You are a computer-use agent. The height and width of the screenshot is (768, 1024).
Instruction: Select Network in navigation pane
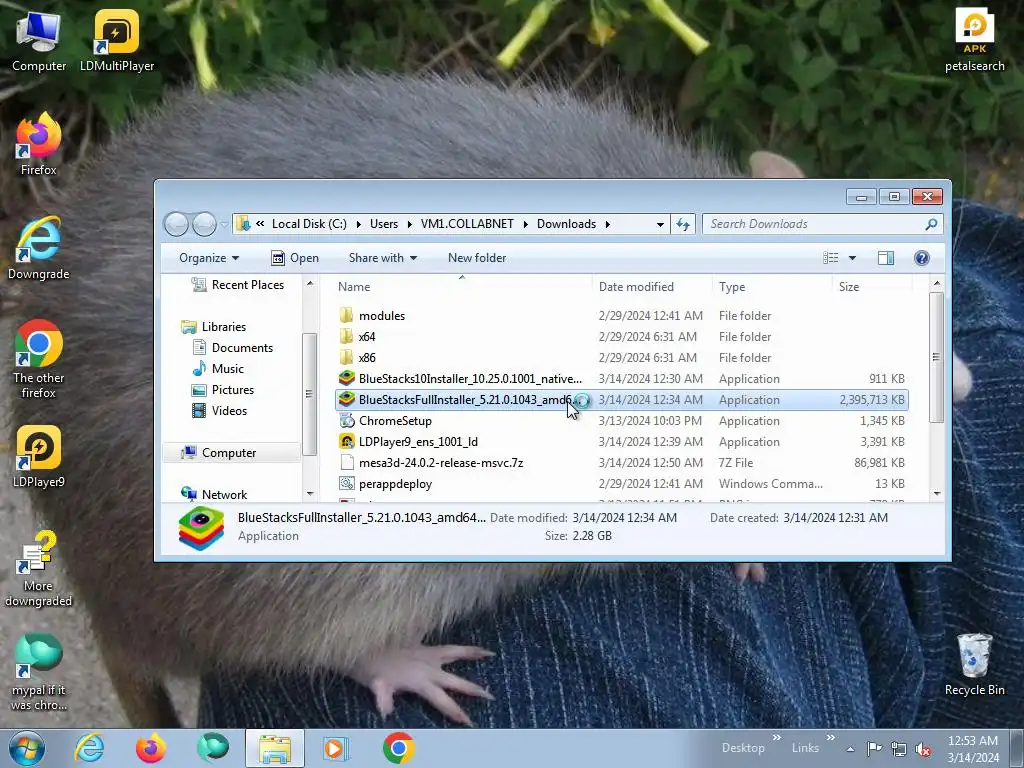[x=214, y=494]
